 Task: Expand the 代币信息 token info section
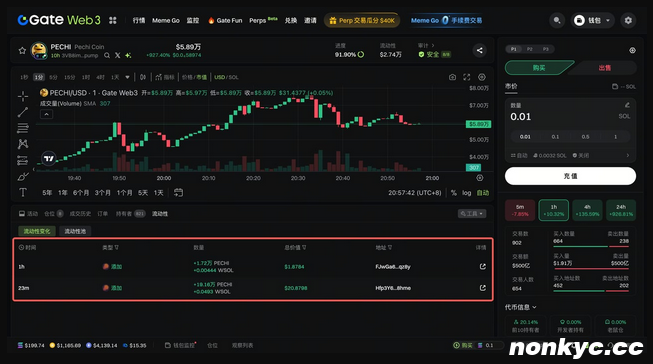521,307
